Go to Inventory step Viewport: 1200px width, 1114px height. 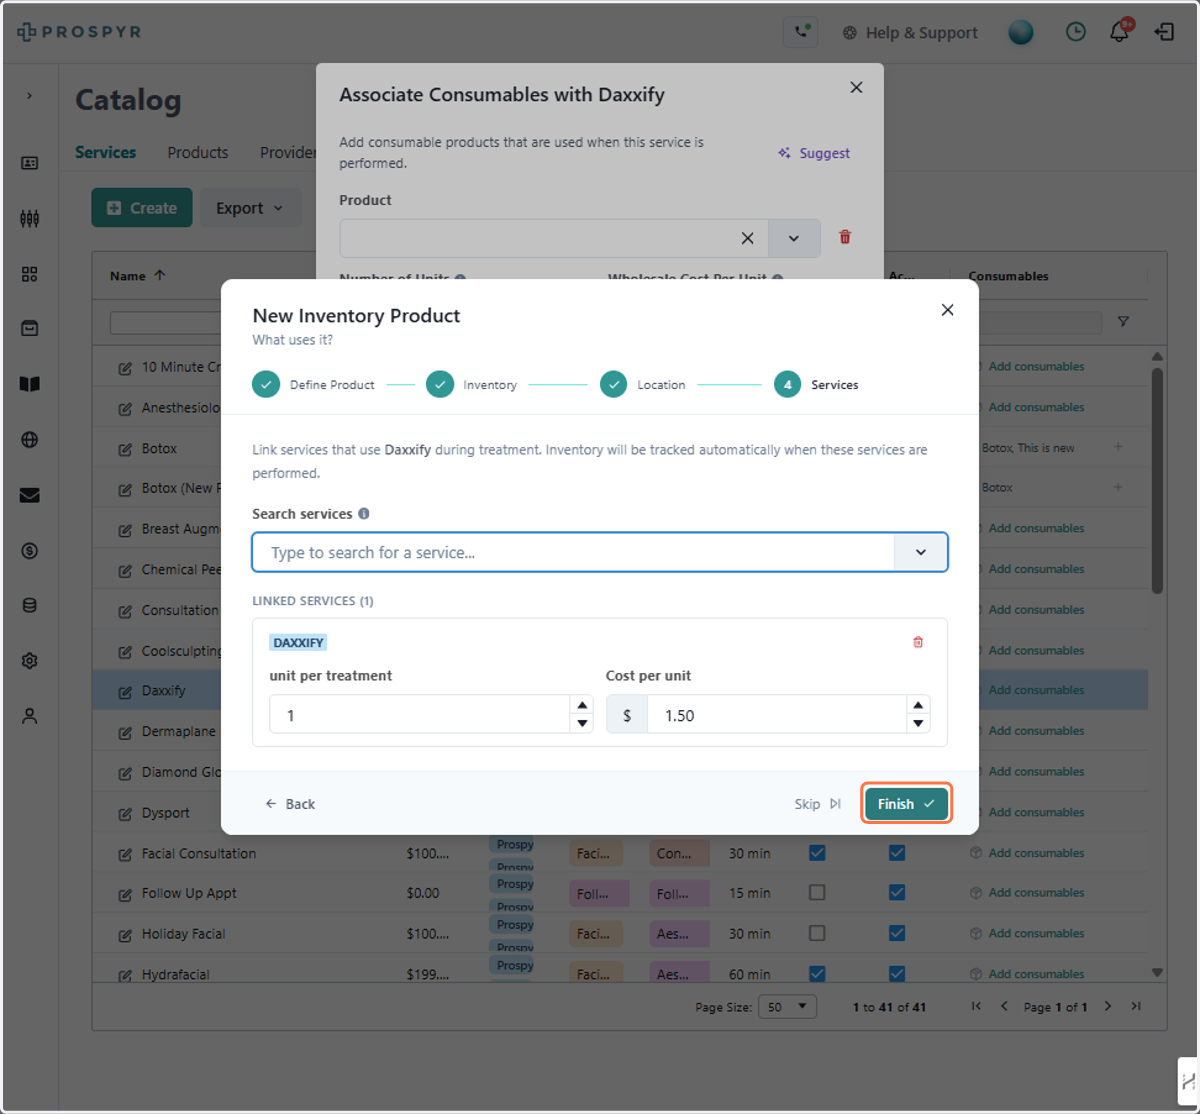(x=472, y=384)
